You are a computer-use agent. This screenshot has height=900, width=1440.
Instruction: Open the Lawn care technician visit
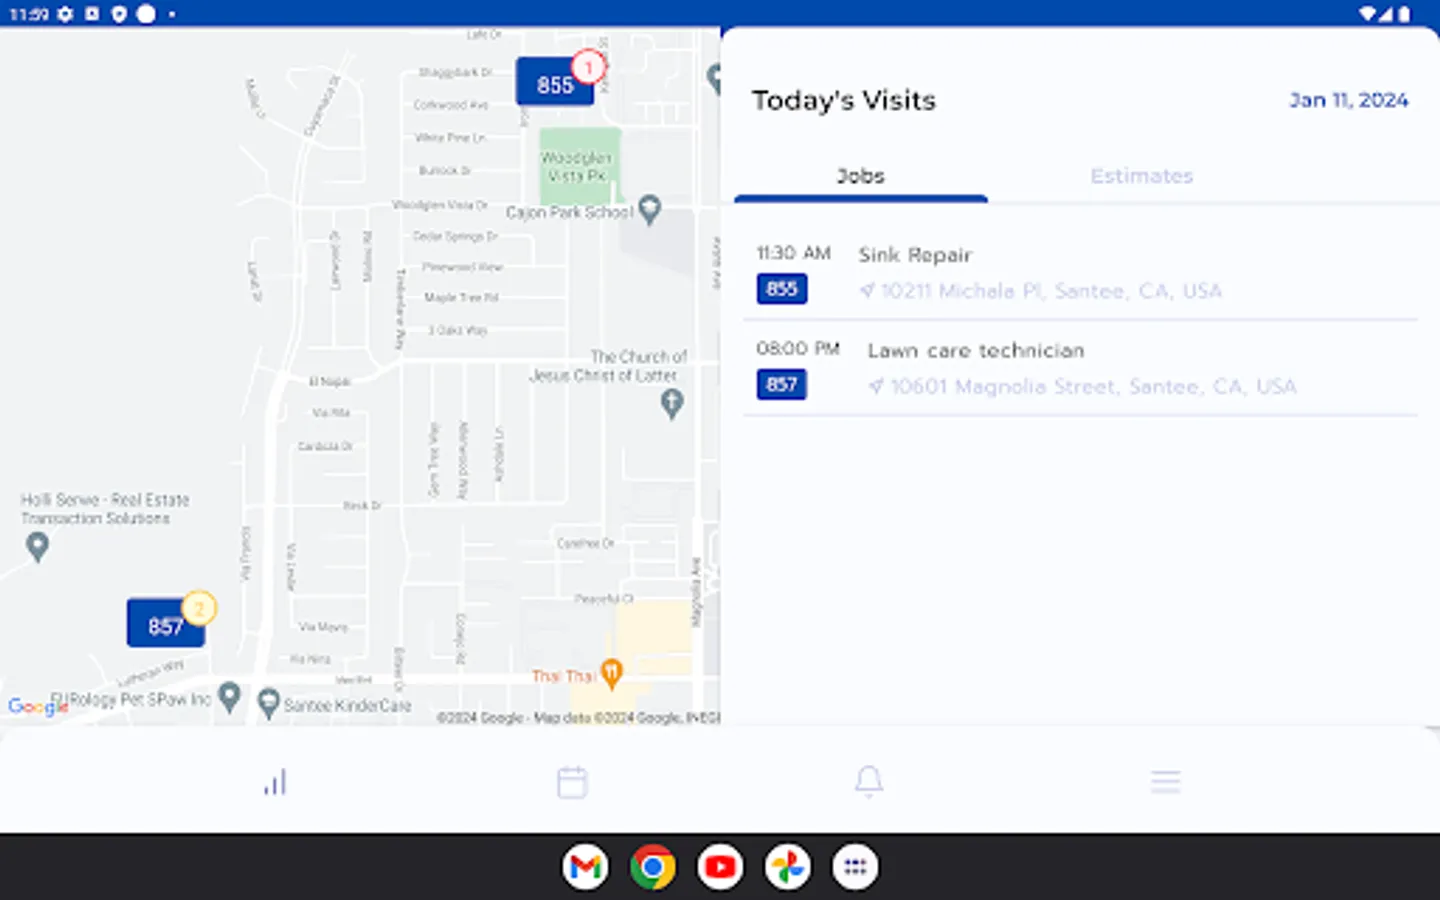976,350
